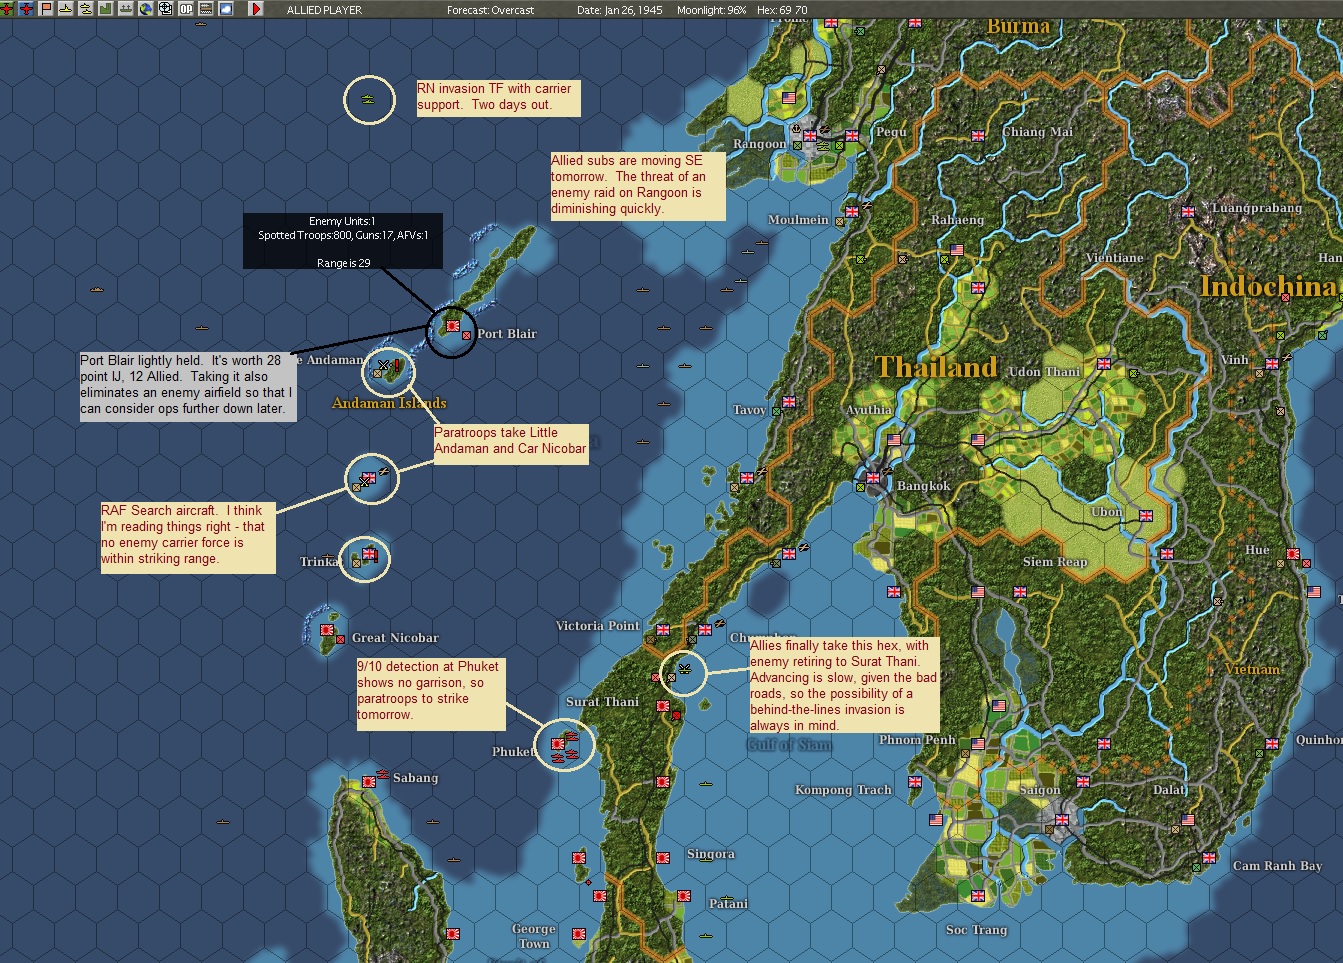Click the Gulf of Siam label

tap(790, 744)
